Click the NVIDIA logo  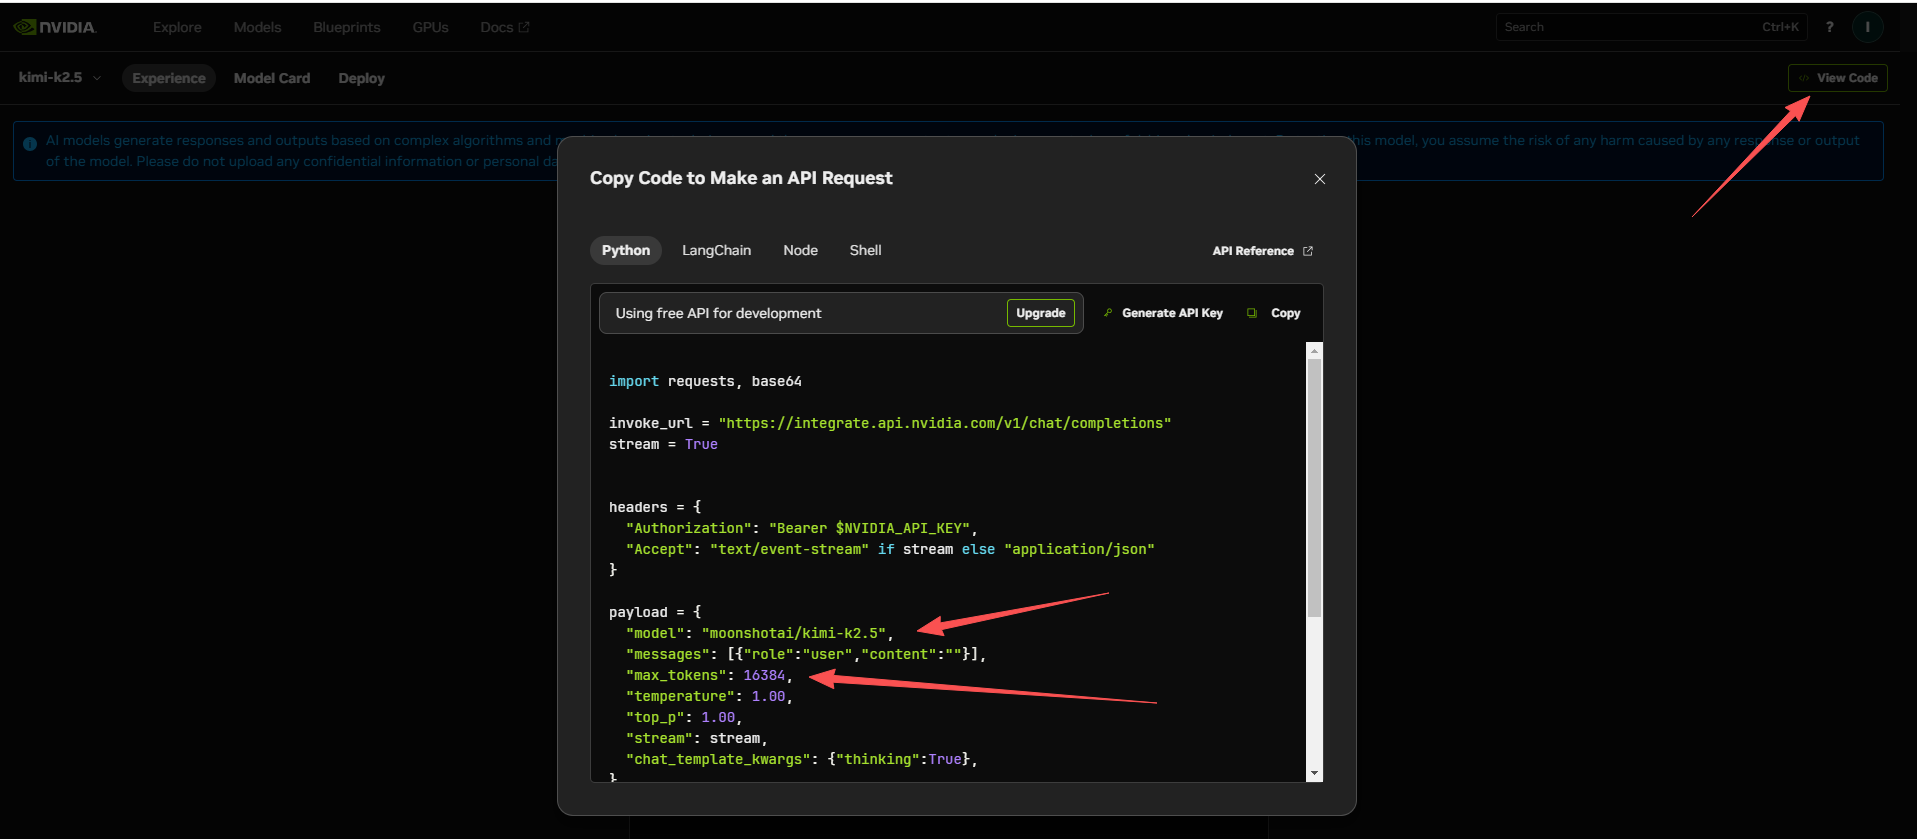(x=55, y=27)
